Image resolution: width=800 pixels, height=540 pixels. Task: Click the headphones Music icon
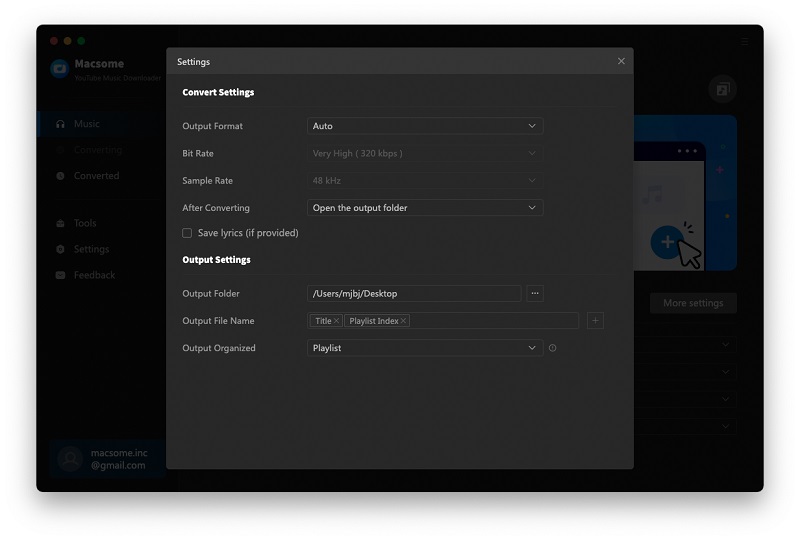(x=60, y=124)
